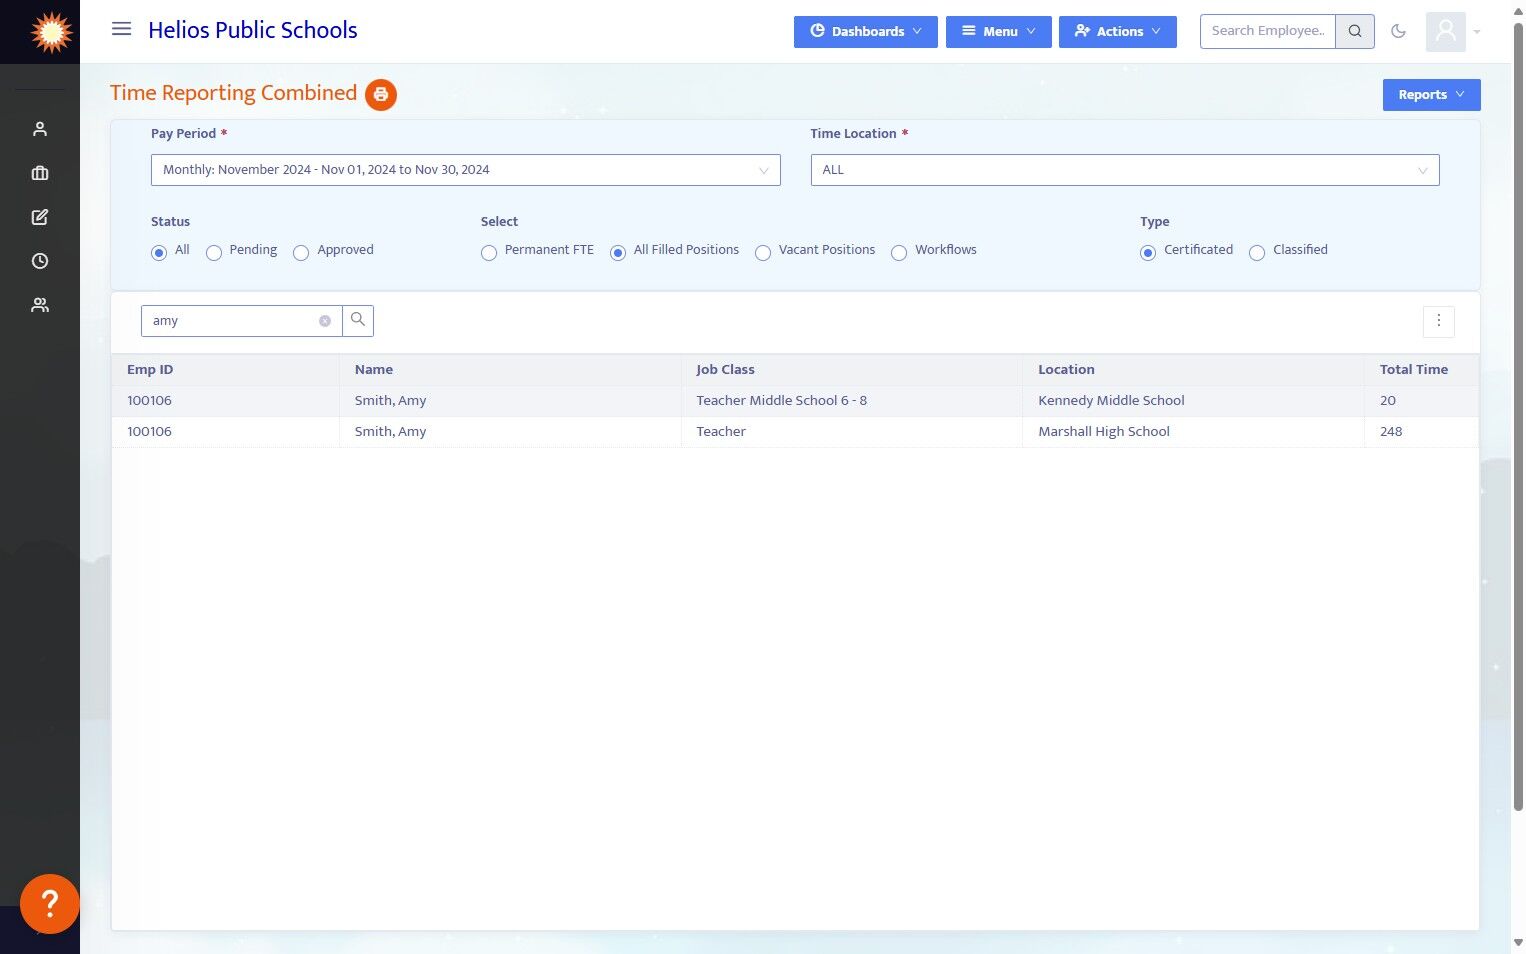Screen dimensions: 1526x954
Task: Open the group users sidebar icon
Action: (x=40, y=305)
